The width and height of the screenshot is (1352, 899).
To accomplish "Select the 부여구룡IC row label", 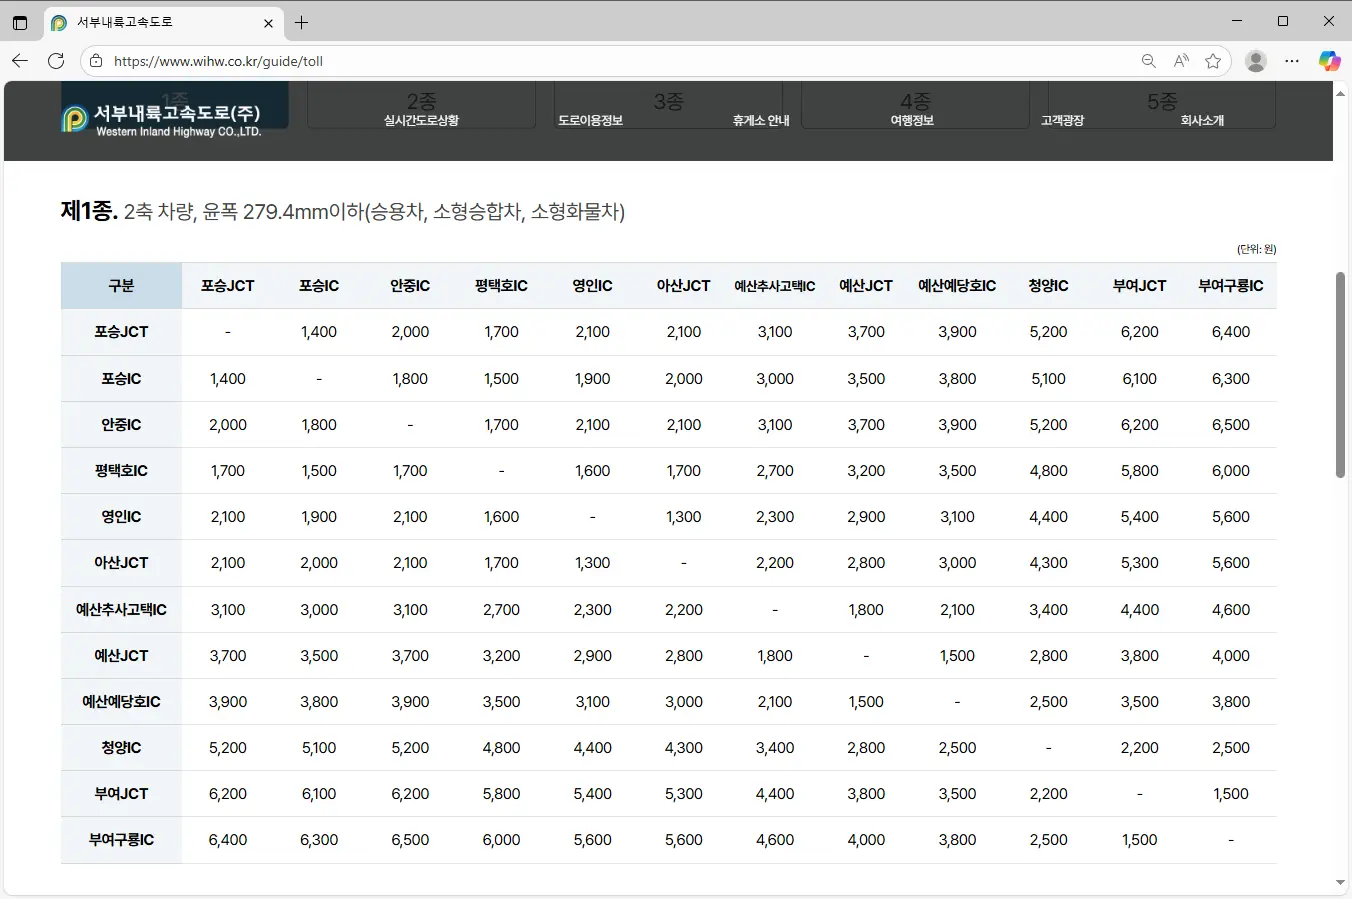I will pos(121,840).
